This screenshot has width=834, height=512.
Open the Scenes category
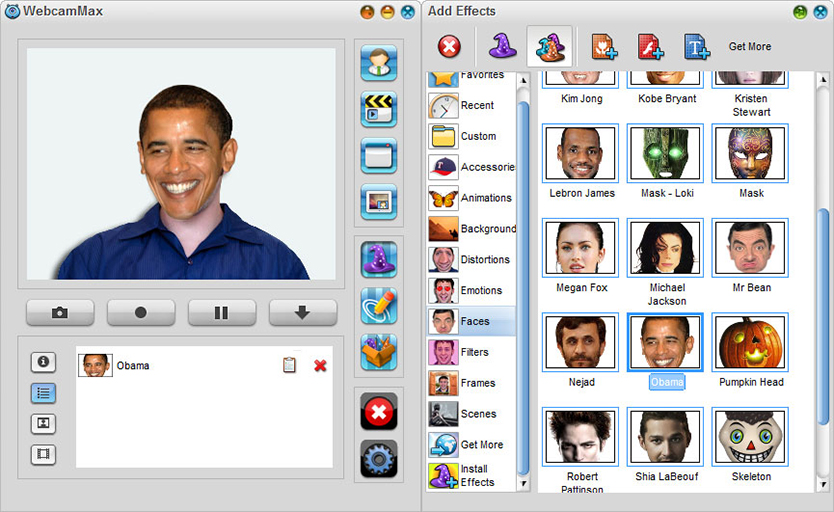click(x=471, y=414)
